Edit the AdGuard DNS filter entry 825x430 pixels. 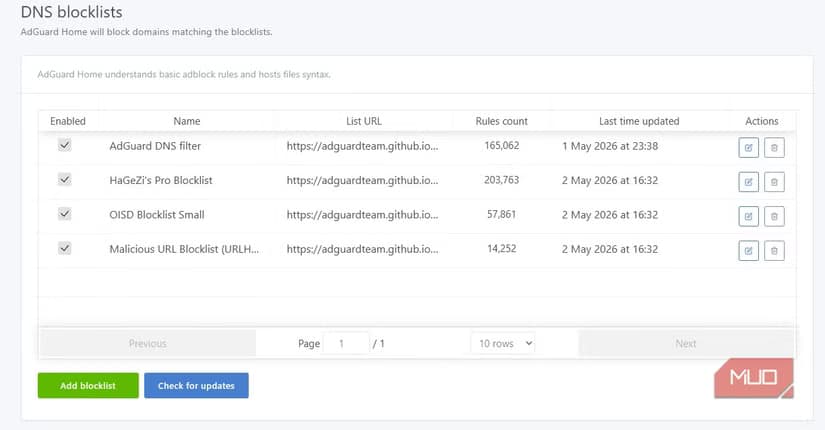coord(748,147)
